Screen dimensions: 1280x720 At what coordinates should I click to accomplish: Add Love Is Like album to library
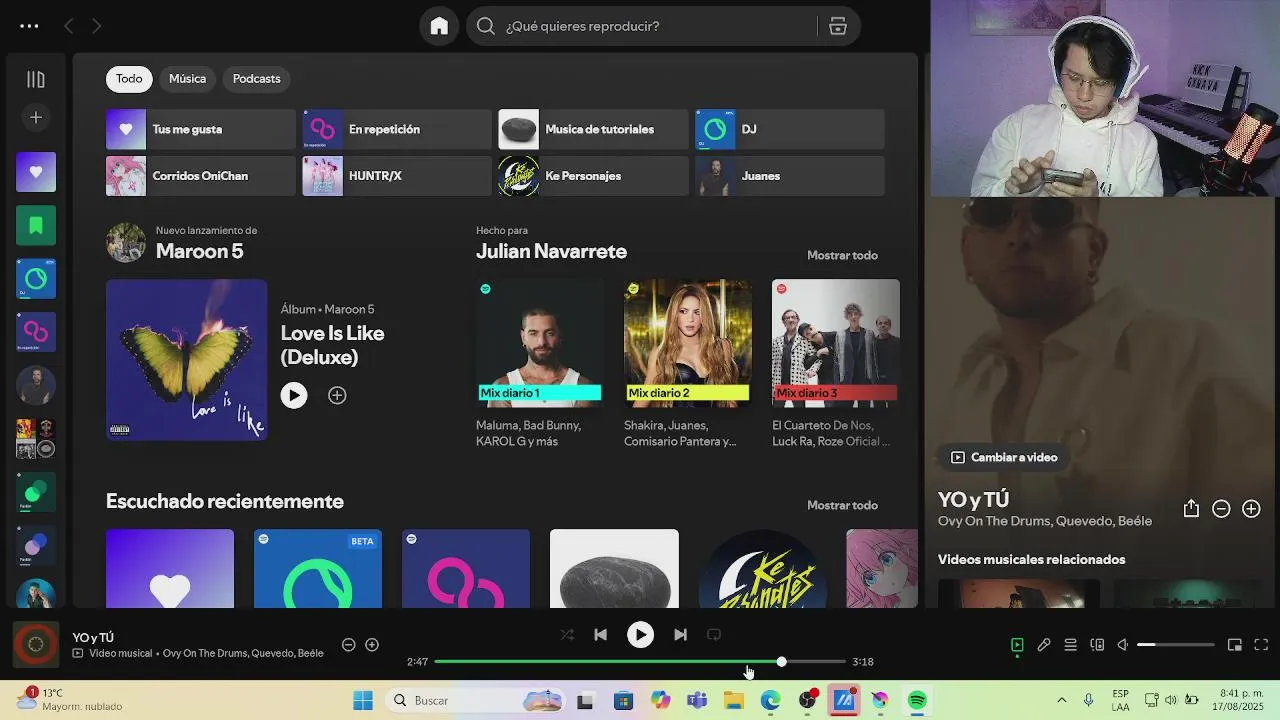tap(337, 395)
